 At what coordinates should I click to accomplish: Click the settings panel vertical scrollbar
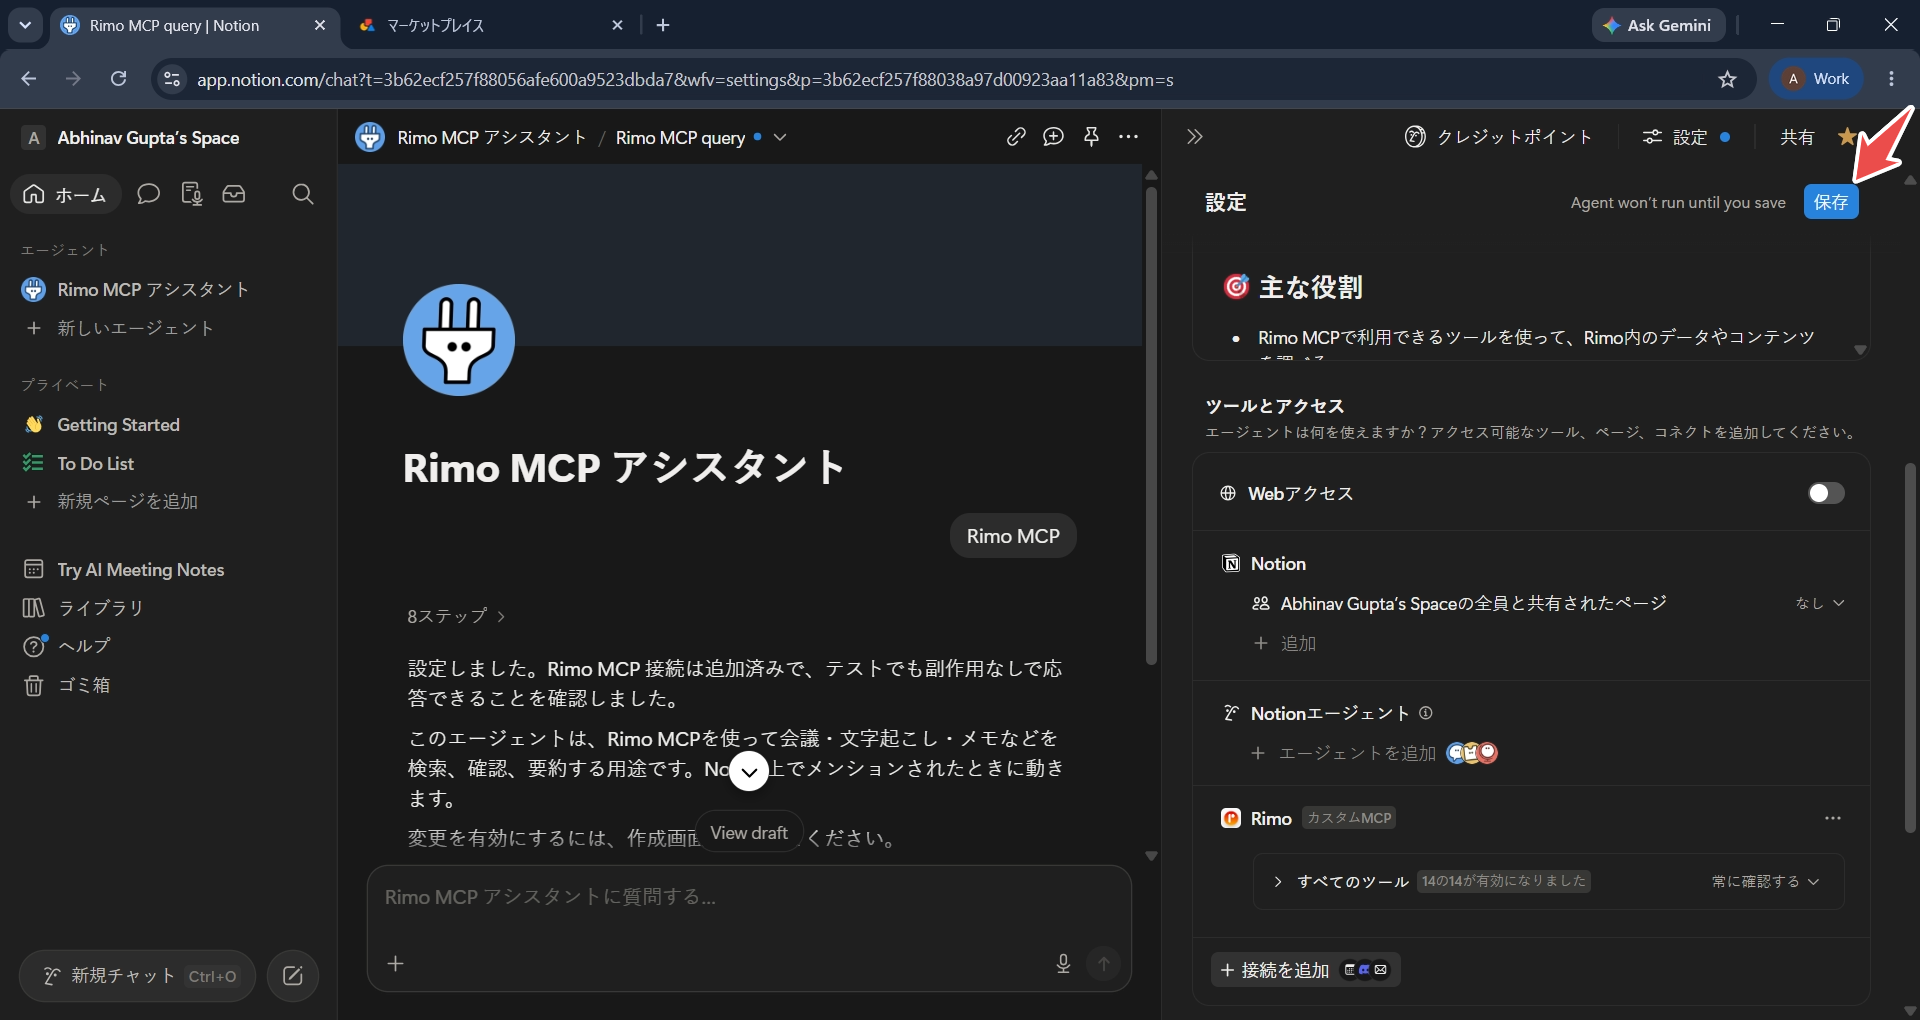tap(1910, 647)
